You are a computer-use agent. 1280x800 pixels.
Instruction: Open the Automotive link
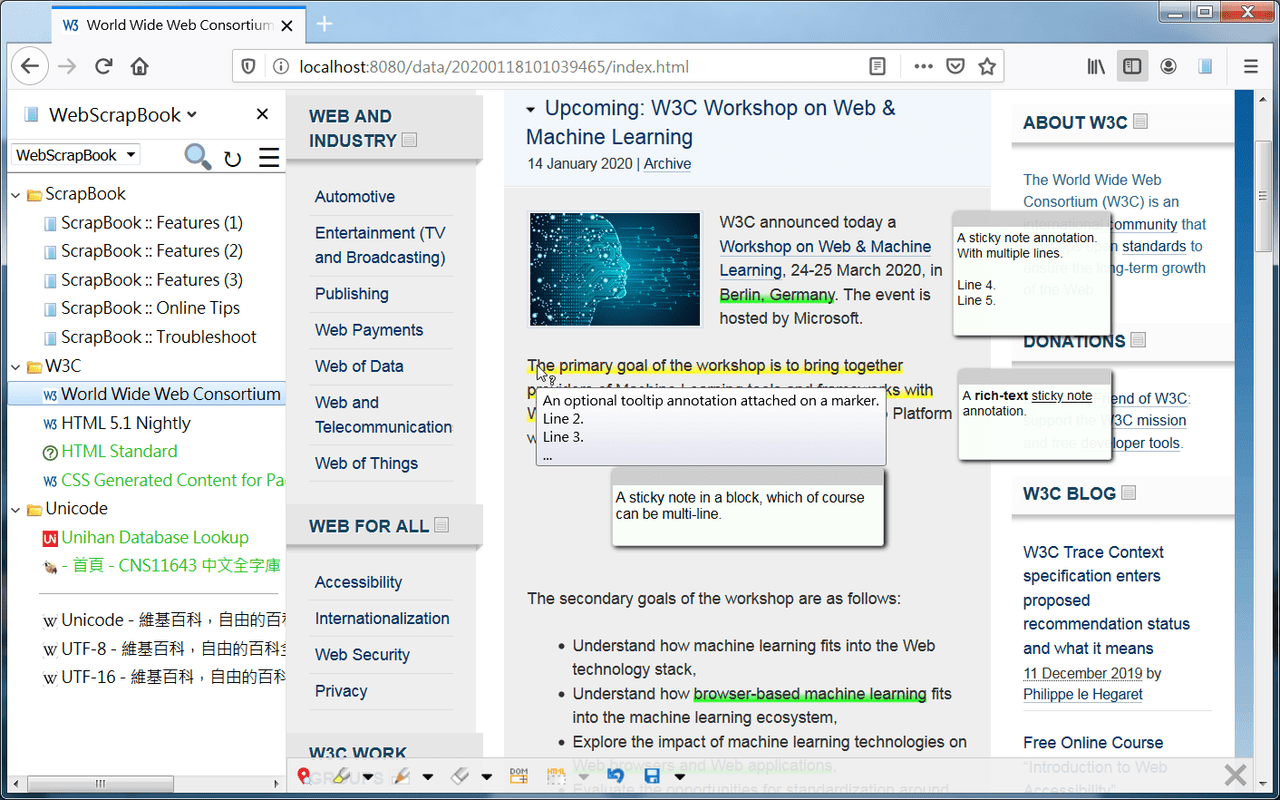355,197
